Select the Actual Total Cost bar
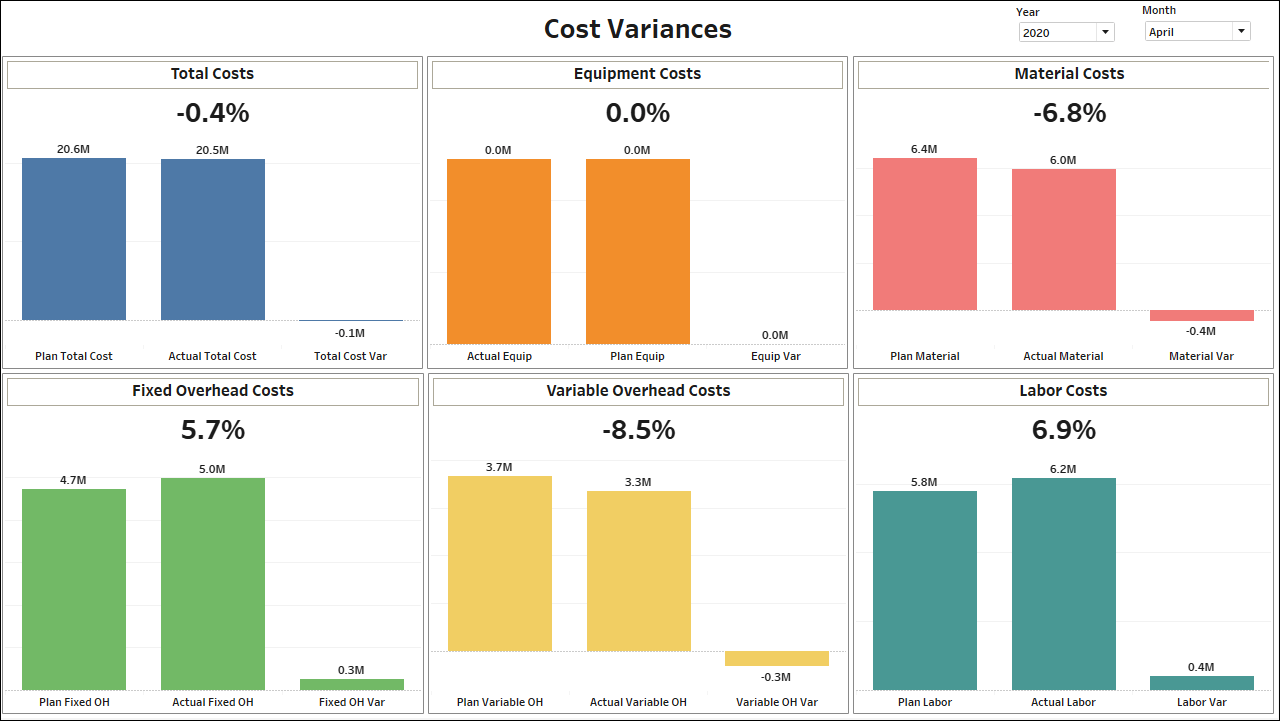This screenshot has width=1280, height=721. tap(212, 238)
